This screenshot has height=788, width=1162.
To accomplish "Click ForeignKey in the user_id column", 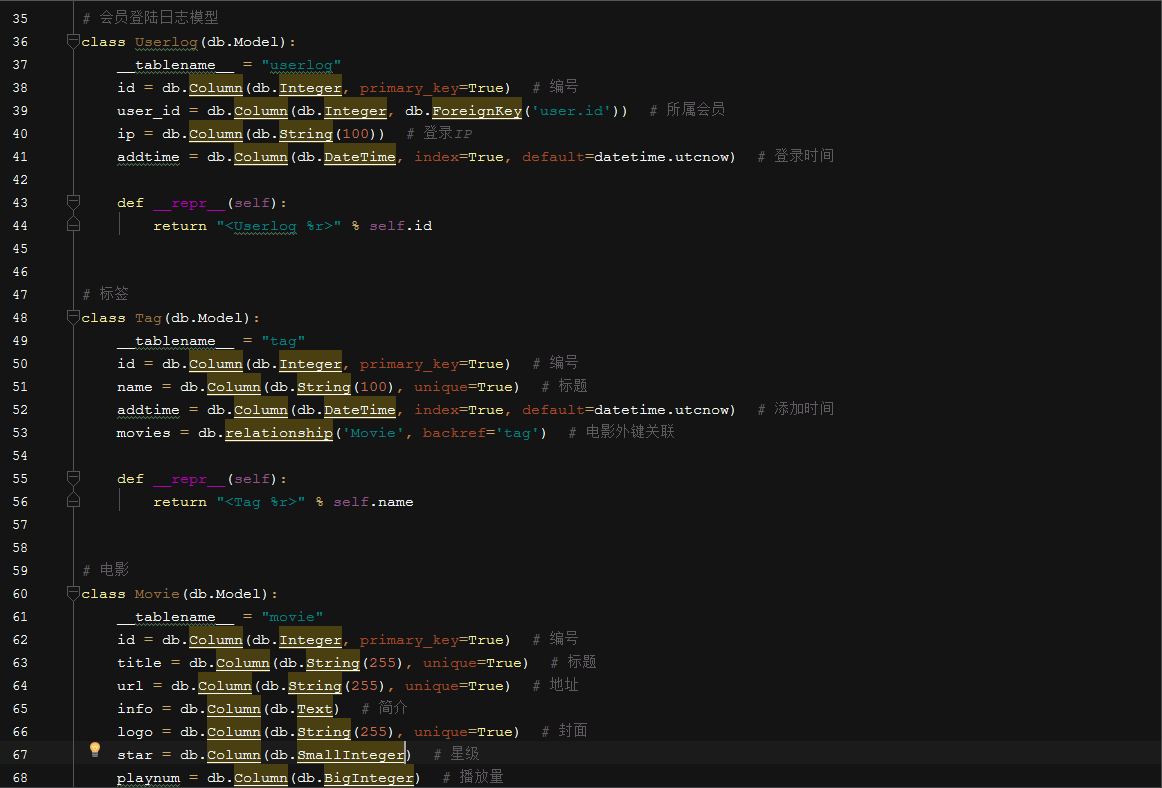I will point(477,111).
